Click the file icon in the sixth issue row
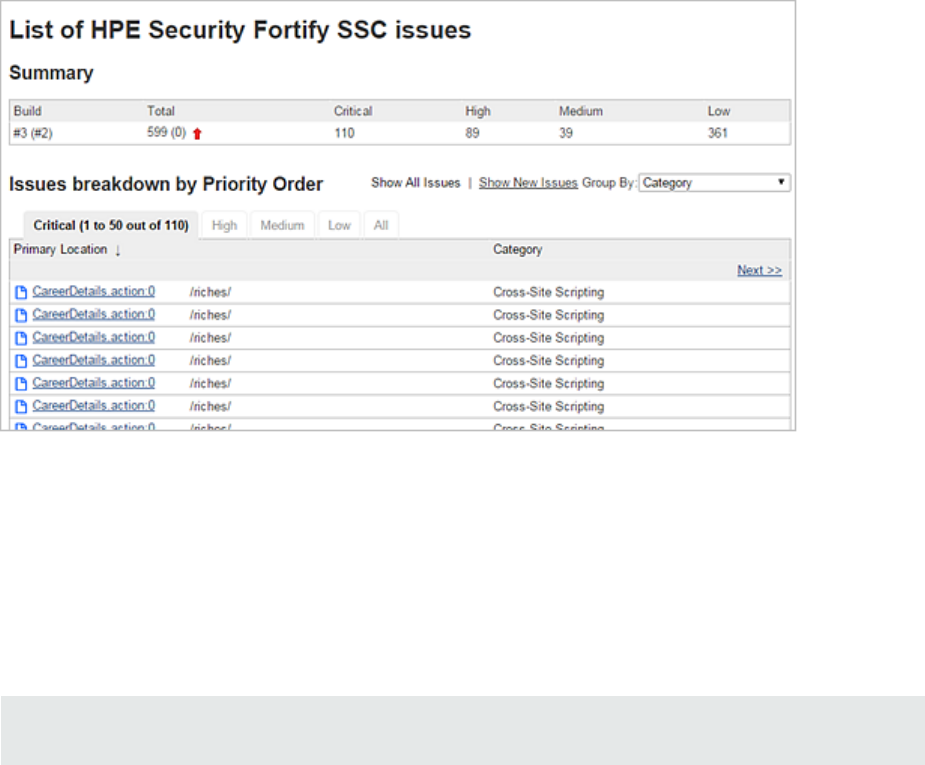Image resolution: width=925 pixels, height=765 pixels. [x=21, y=407]
